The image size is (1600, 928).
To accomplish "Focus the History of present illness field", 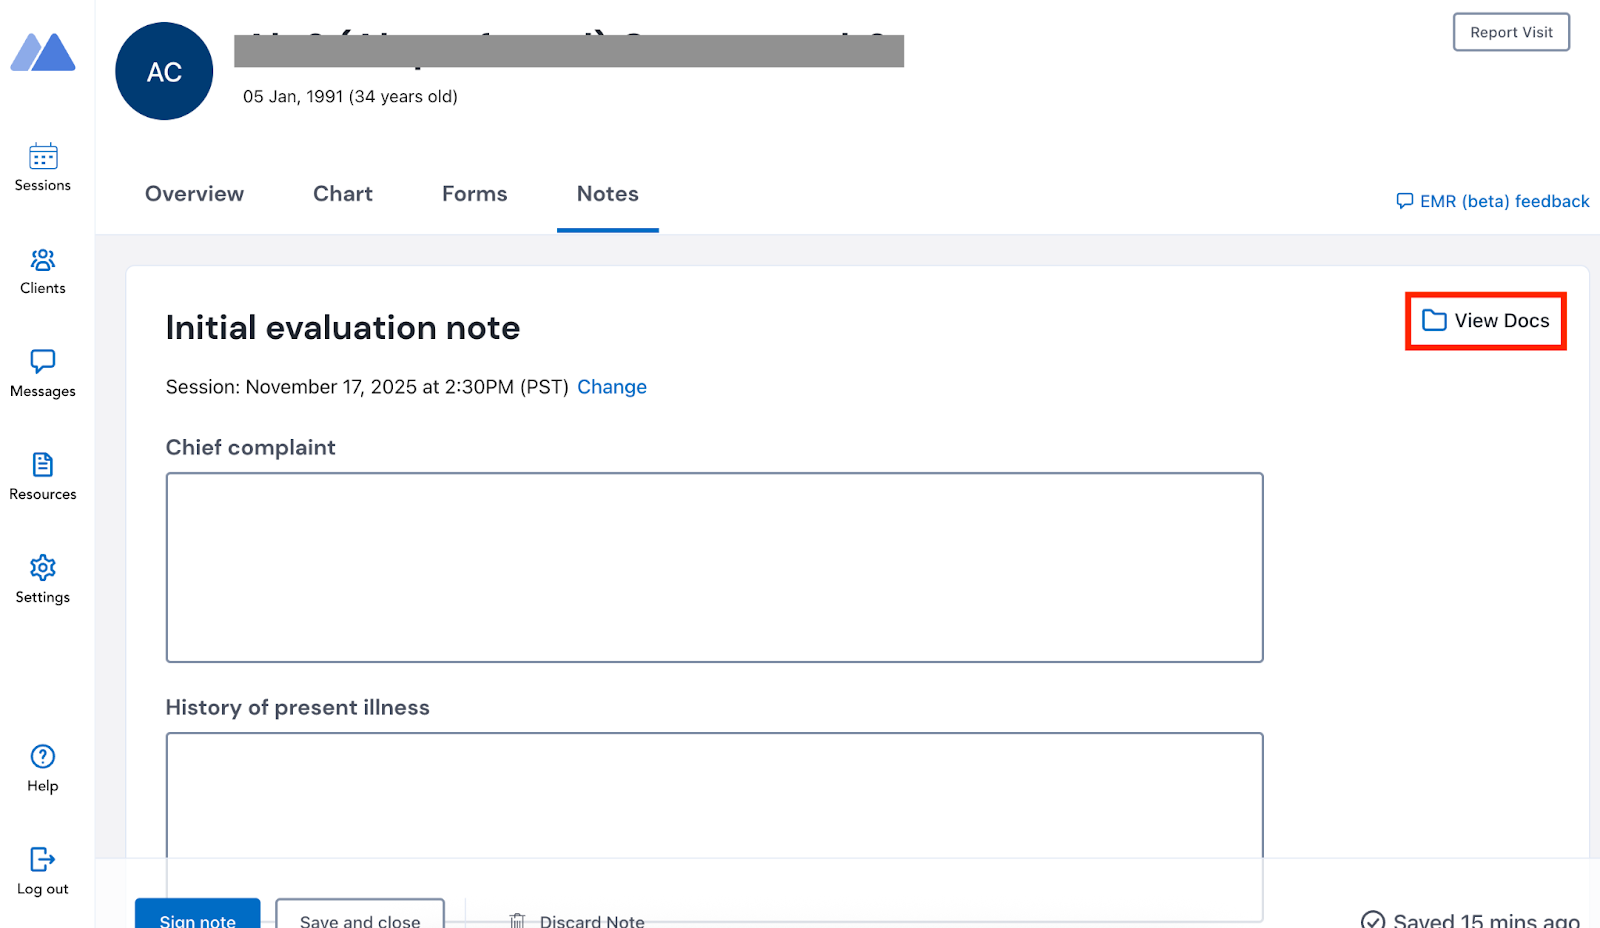I will 714,795.
